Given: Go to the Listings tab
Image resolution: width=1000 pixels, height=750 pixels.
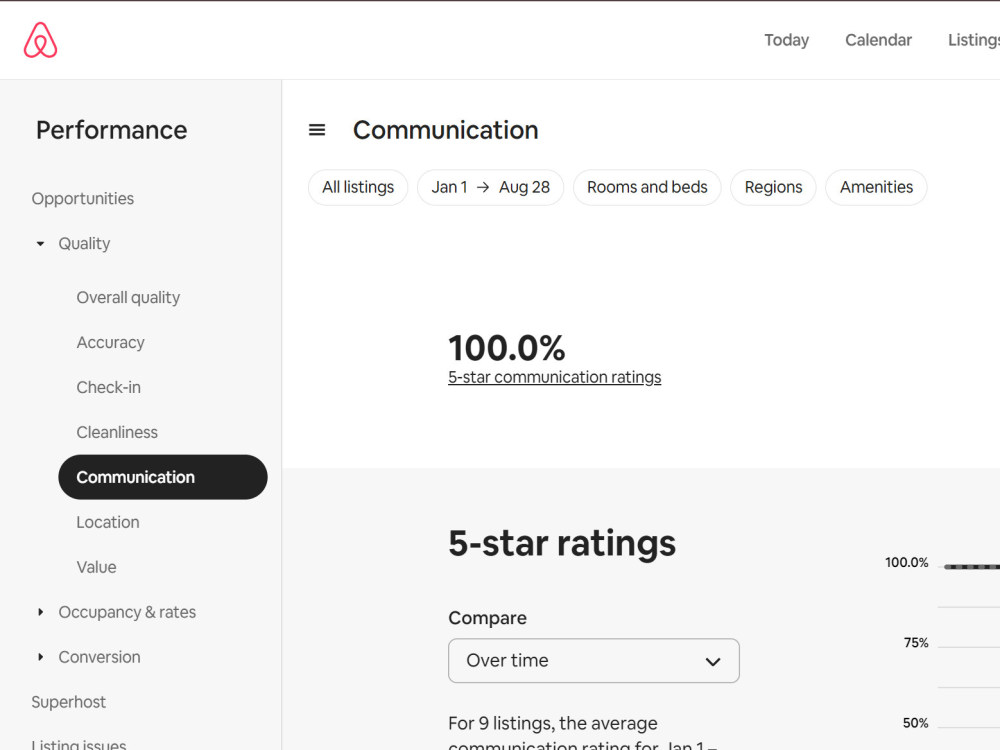Looking at the screenshot, I should [x=974, y=40].
